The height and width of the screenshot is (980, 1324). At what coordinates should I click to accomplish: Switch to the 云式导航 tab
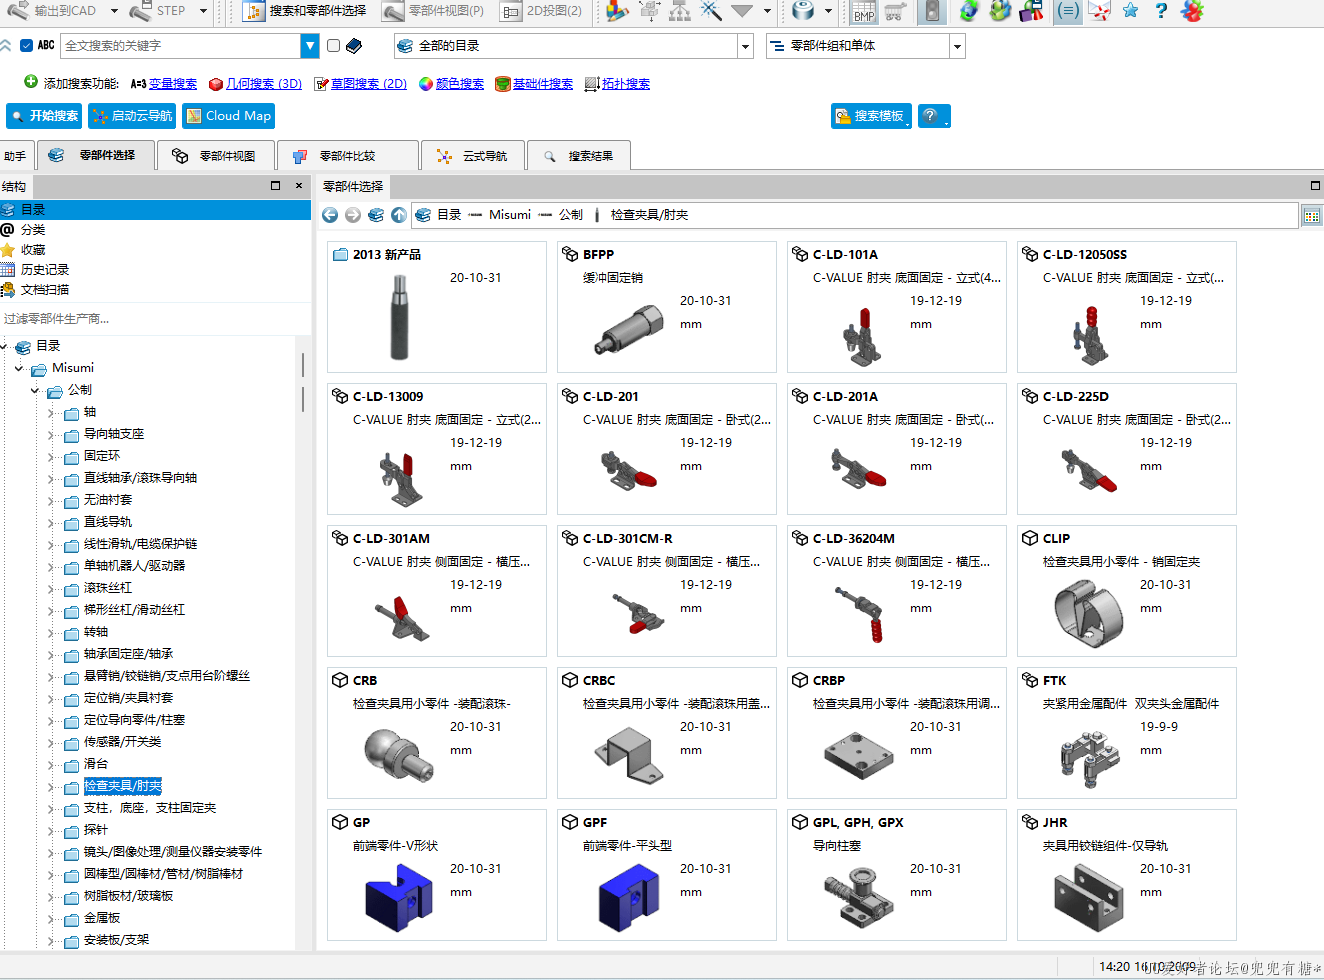(472, 156)
